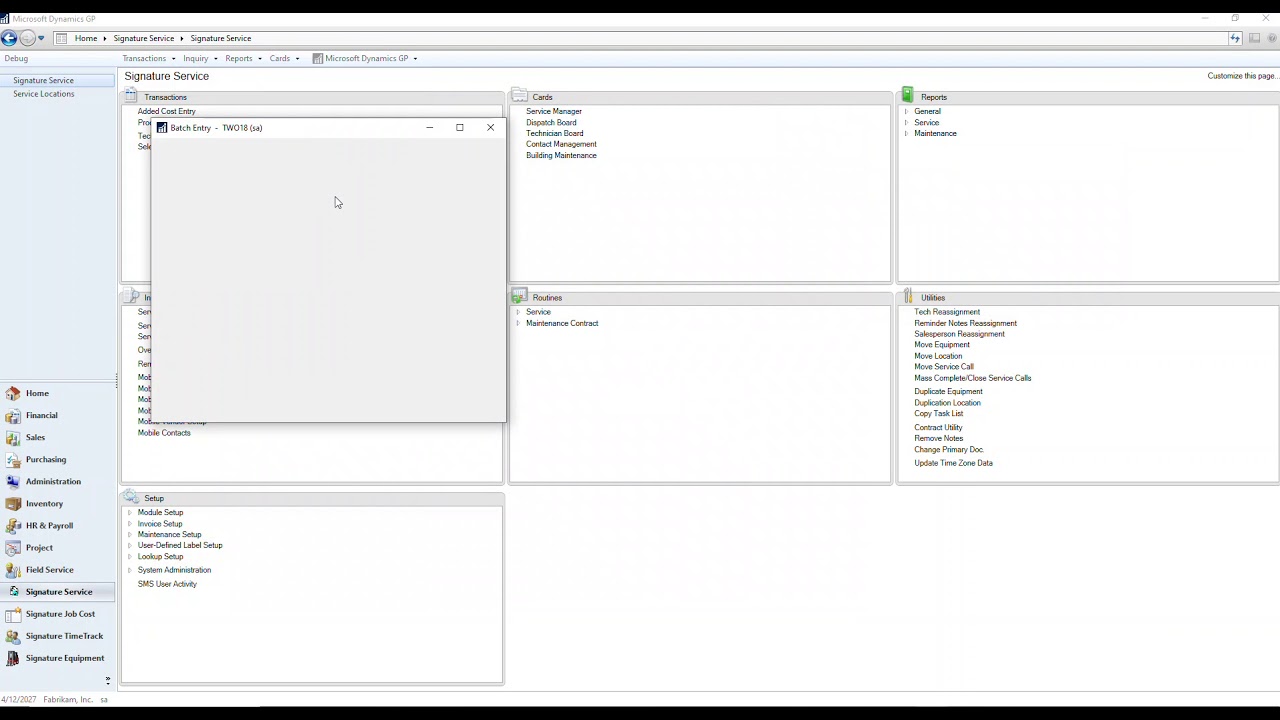Viewport: 1280px width, 720px height.
Task: Open the Signature Equipment navigation button
Action: [x=58, y=657]
